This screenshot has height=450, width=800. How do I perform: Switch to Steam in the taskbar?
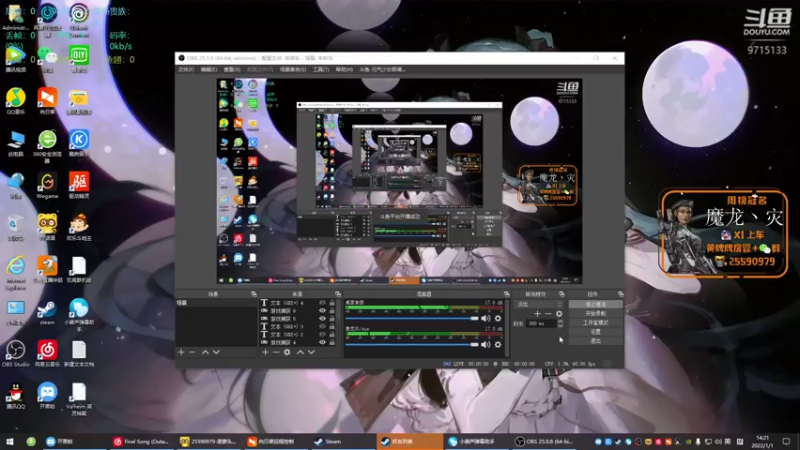tap(342, 442)
